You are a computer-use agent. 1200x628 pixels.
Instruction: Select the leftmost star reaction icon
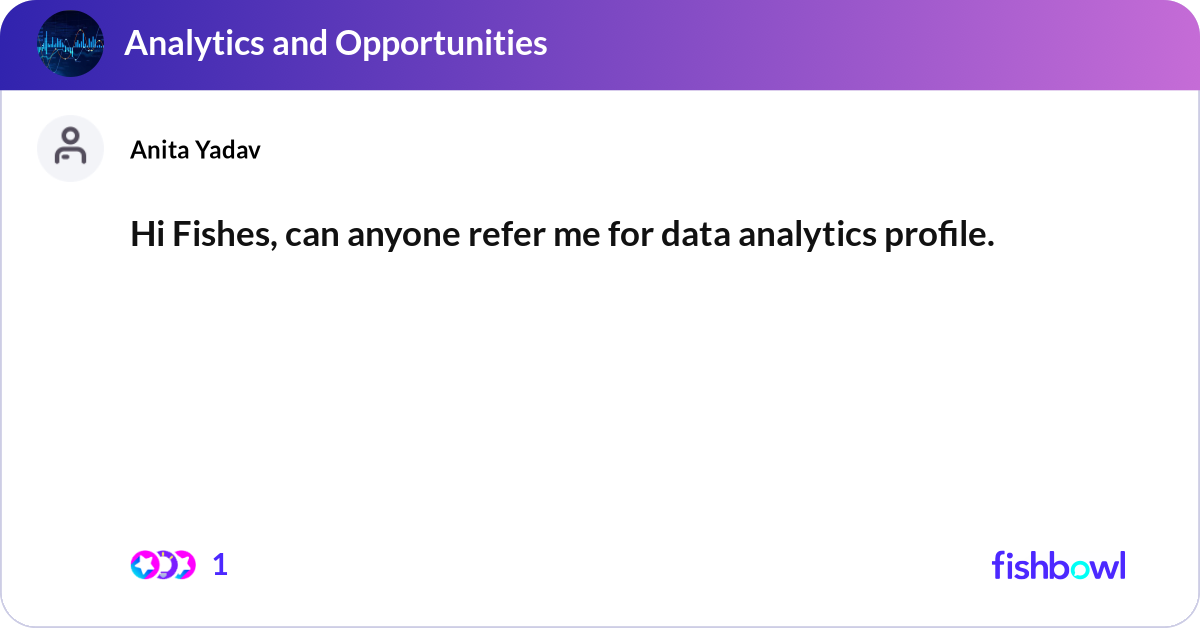(145, 565)
